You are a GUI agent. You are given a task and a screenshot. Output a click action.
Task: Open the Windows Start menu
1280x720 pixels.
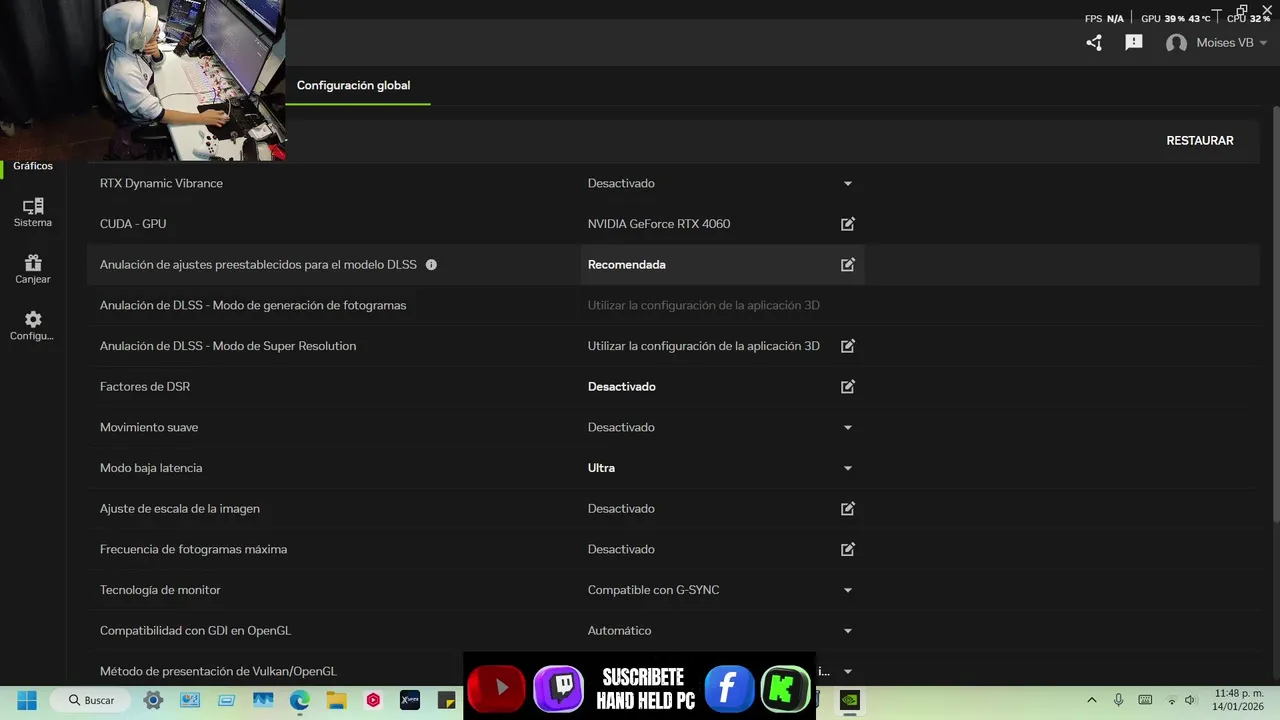pos(27,700)
